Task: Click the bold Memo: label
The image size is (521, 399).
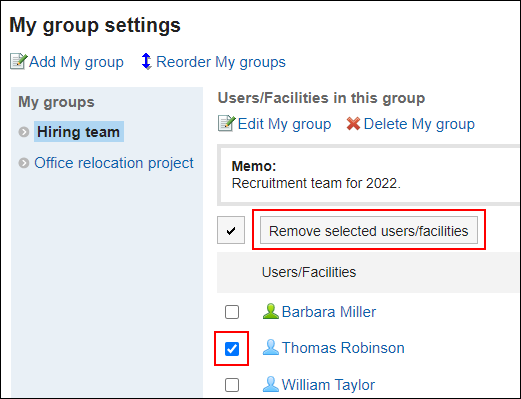Action: 254,166
